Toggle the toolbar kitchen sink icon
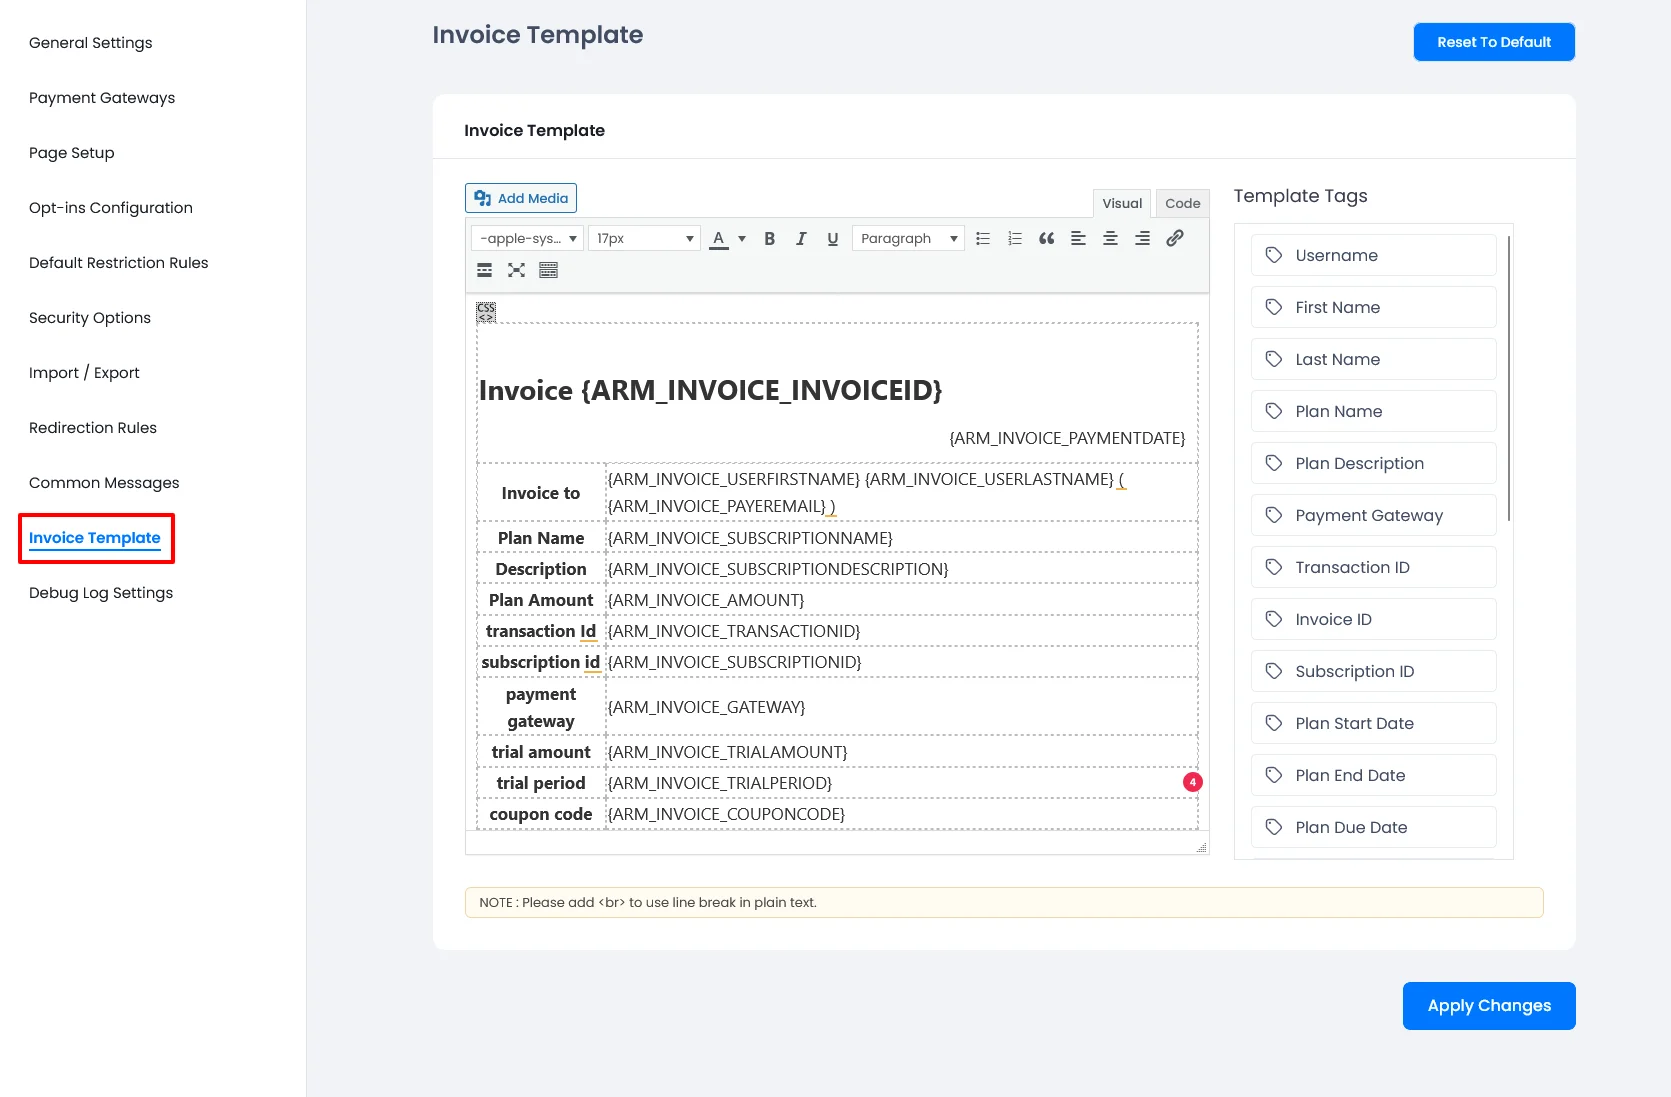The height and width of the screenshot is (1097, 1671). coord(548,270)
